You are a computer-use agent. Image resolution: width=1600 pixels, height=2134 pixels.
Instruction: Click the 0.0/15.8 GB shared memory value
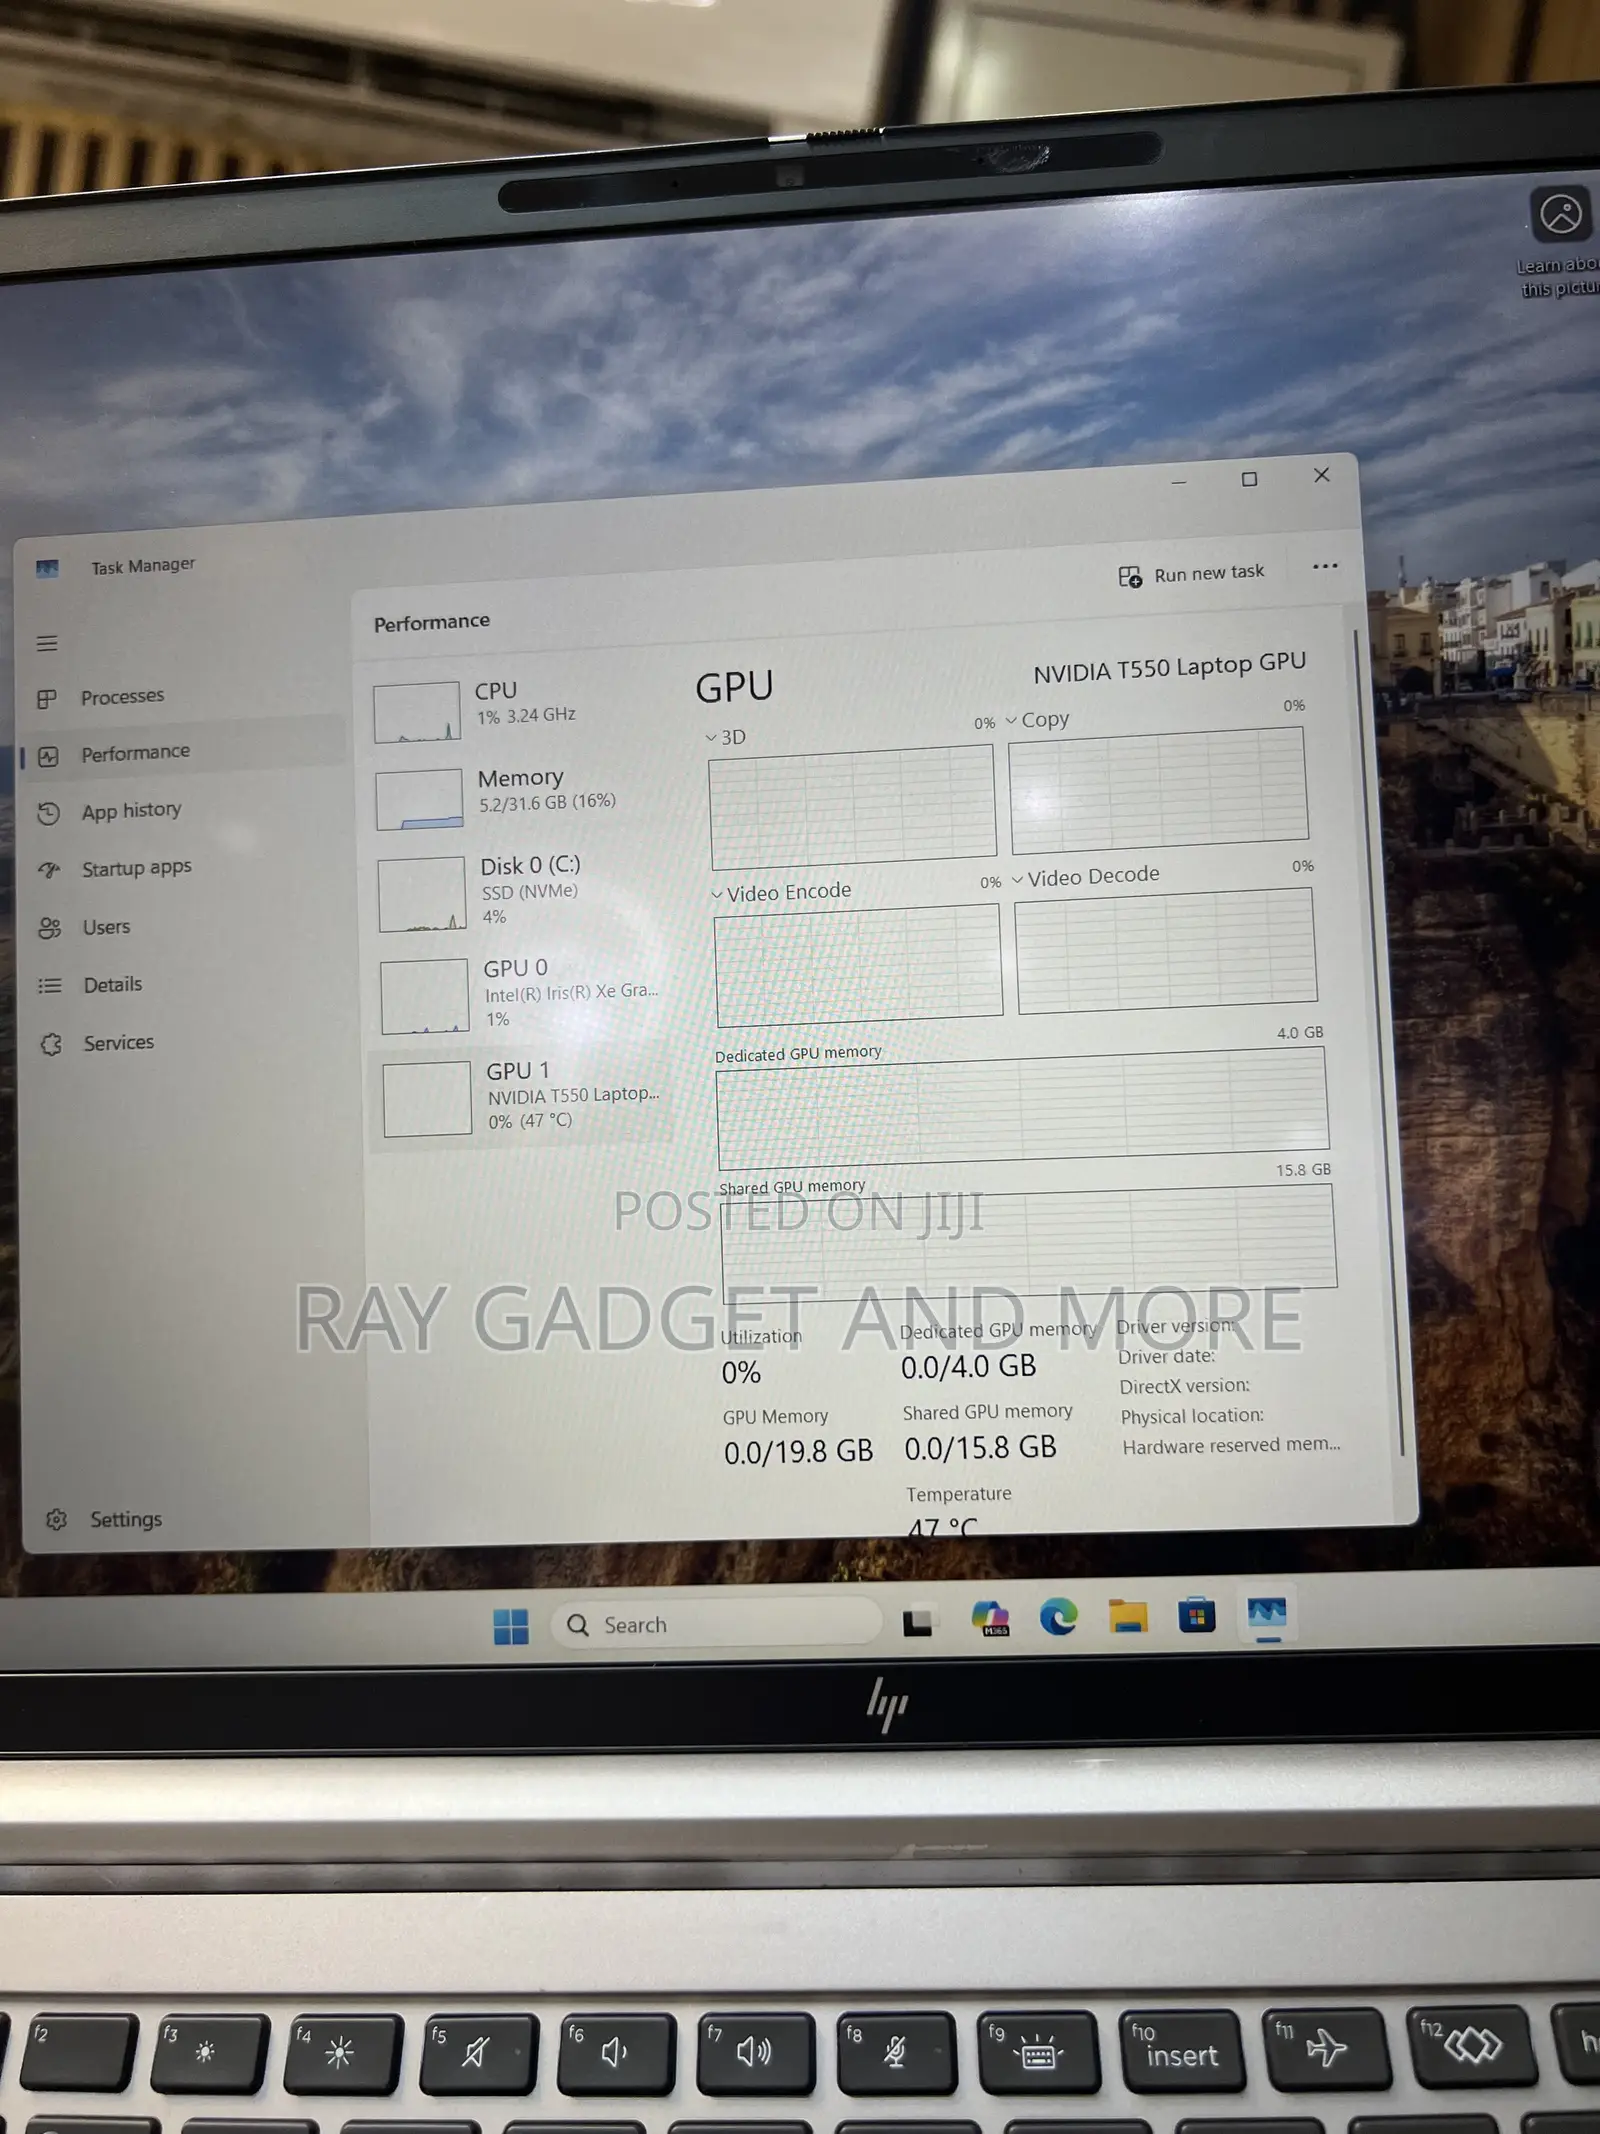pos(980,1447)
